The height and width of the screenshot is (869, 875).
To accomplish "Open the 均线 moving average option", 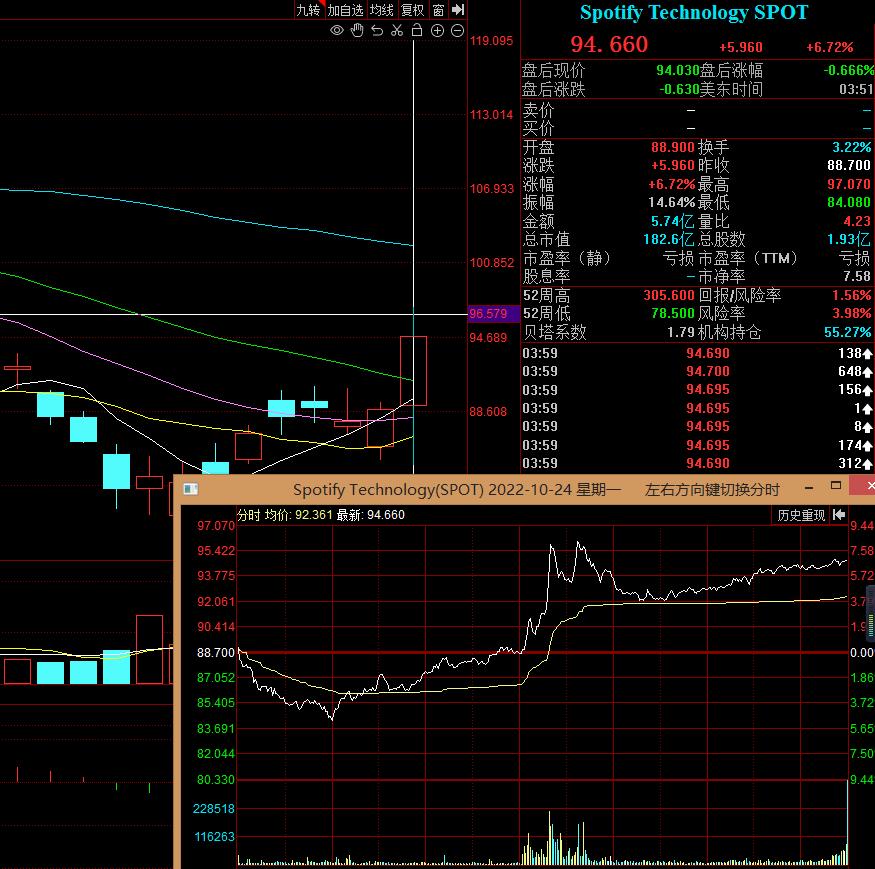I will [x=382, y=10].
